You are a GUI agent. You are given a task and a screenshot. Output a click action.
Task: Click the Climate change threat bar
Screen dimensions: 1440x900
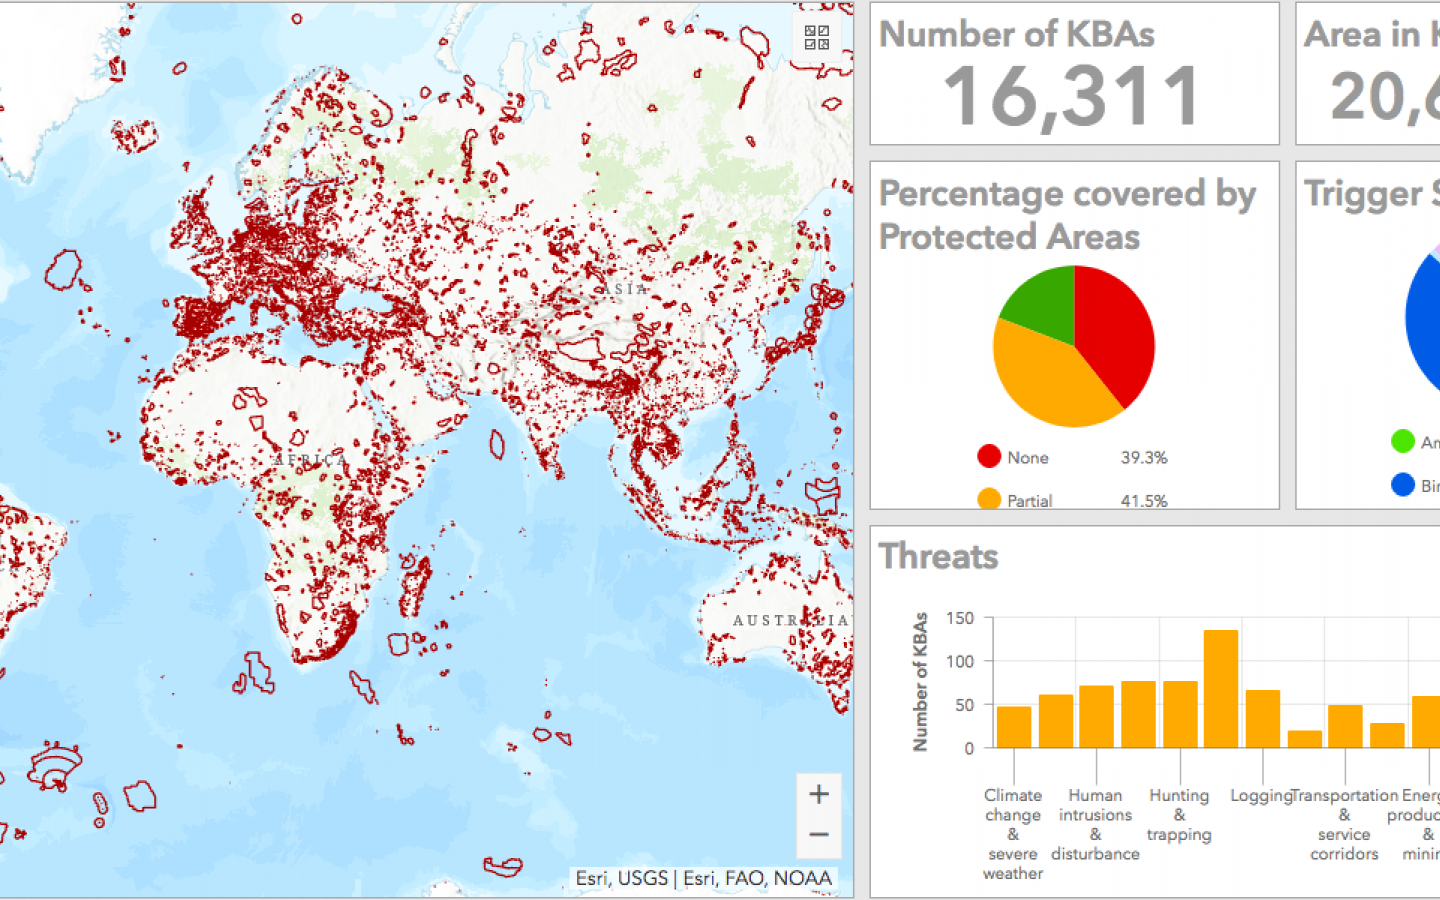click(1014, 727)
